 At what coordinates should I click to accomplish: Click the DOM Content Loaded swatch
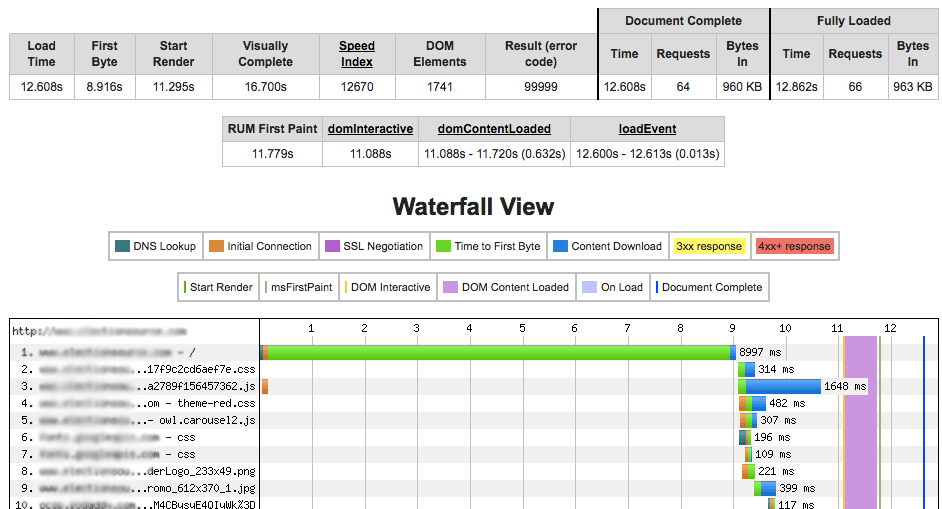tap(451, 287)
